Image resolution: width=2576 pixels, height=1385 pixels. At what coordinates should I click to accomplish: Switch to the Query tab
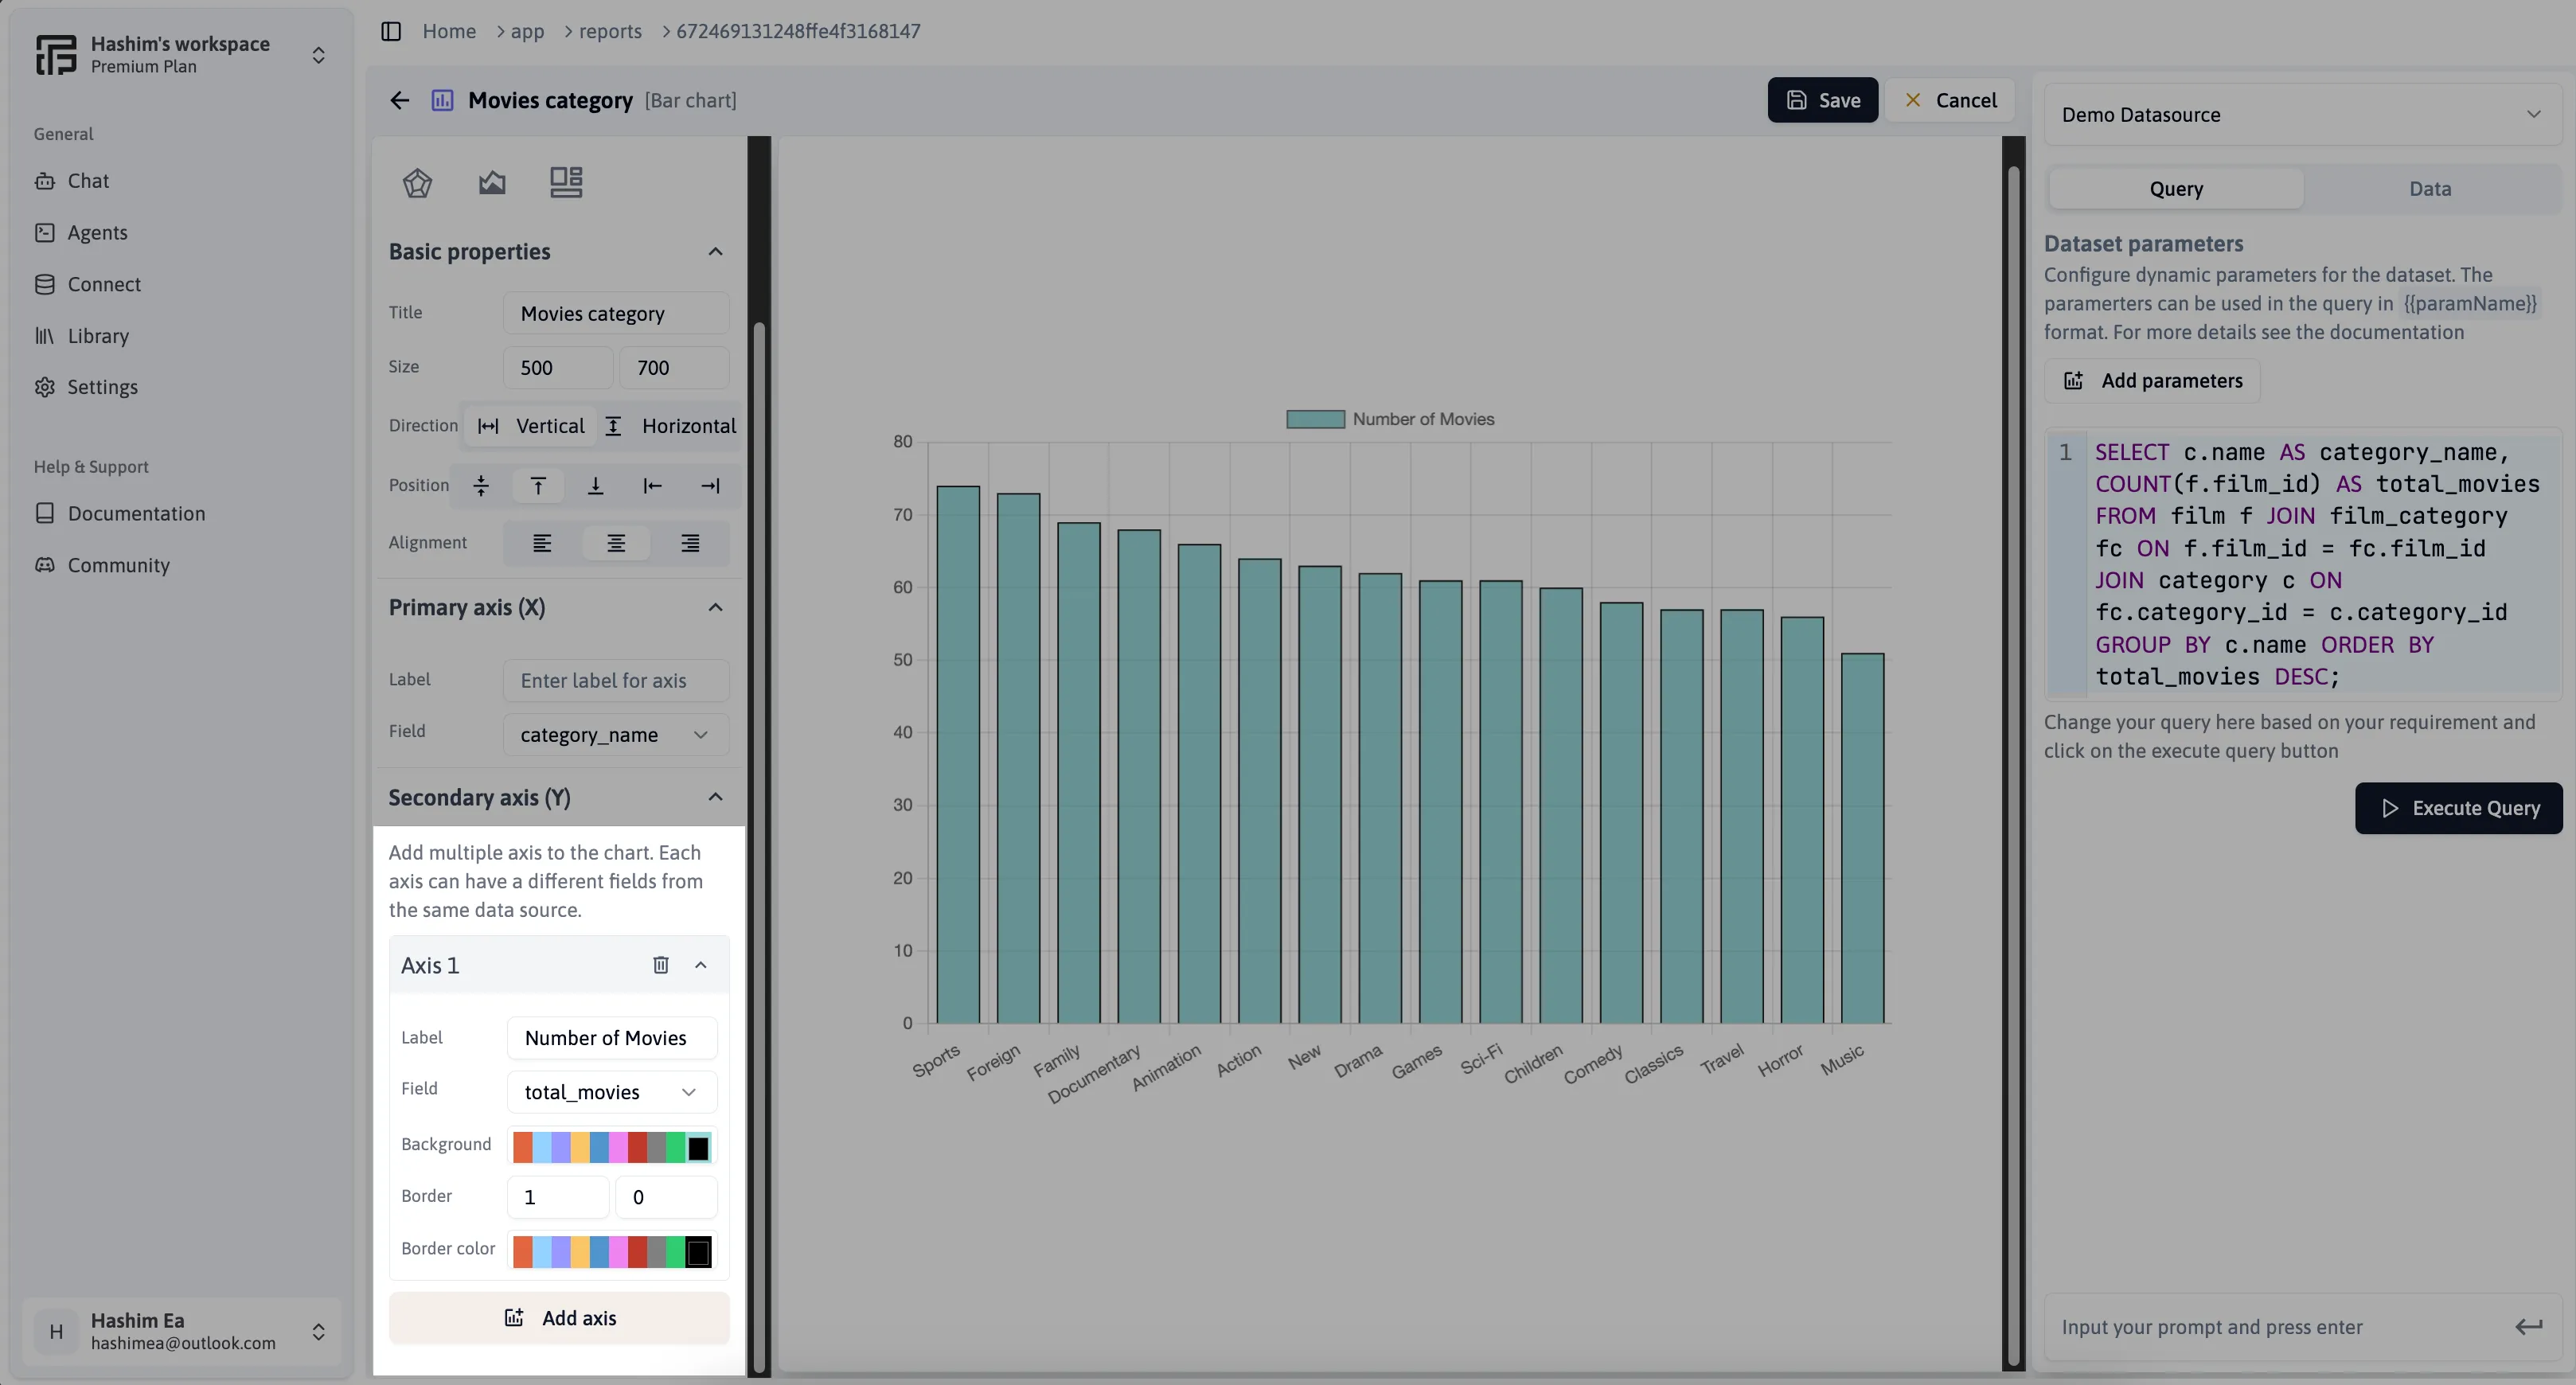pos(2176,188)
